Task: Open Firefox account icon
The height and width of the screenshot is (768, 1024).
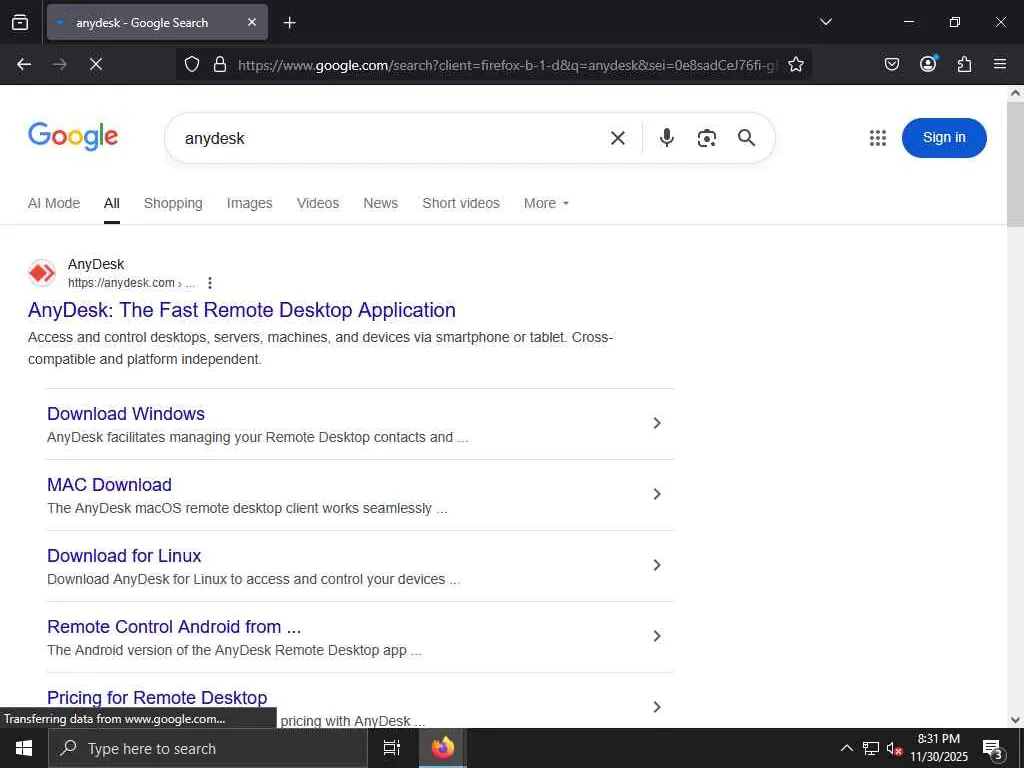Action: click(928, 64)
